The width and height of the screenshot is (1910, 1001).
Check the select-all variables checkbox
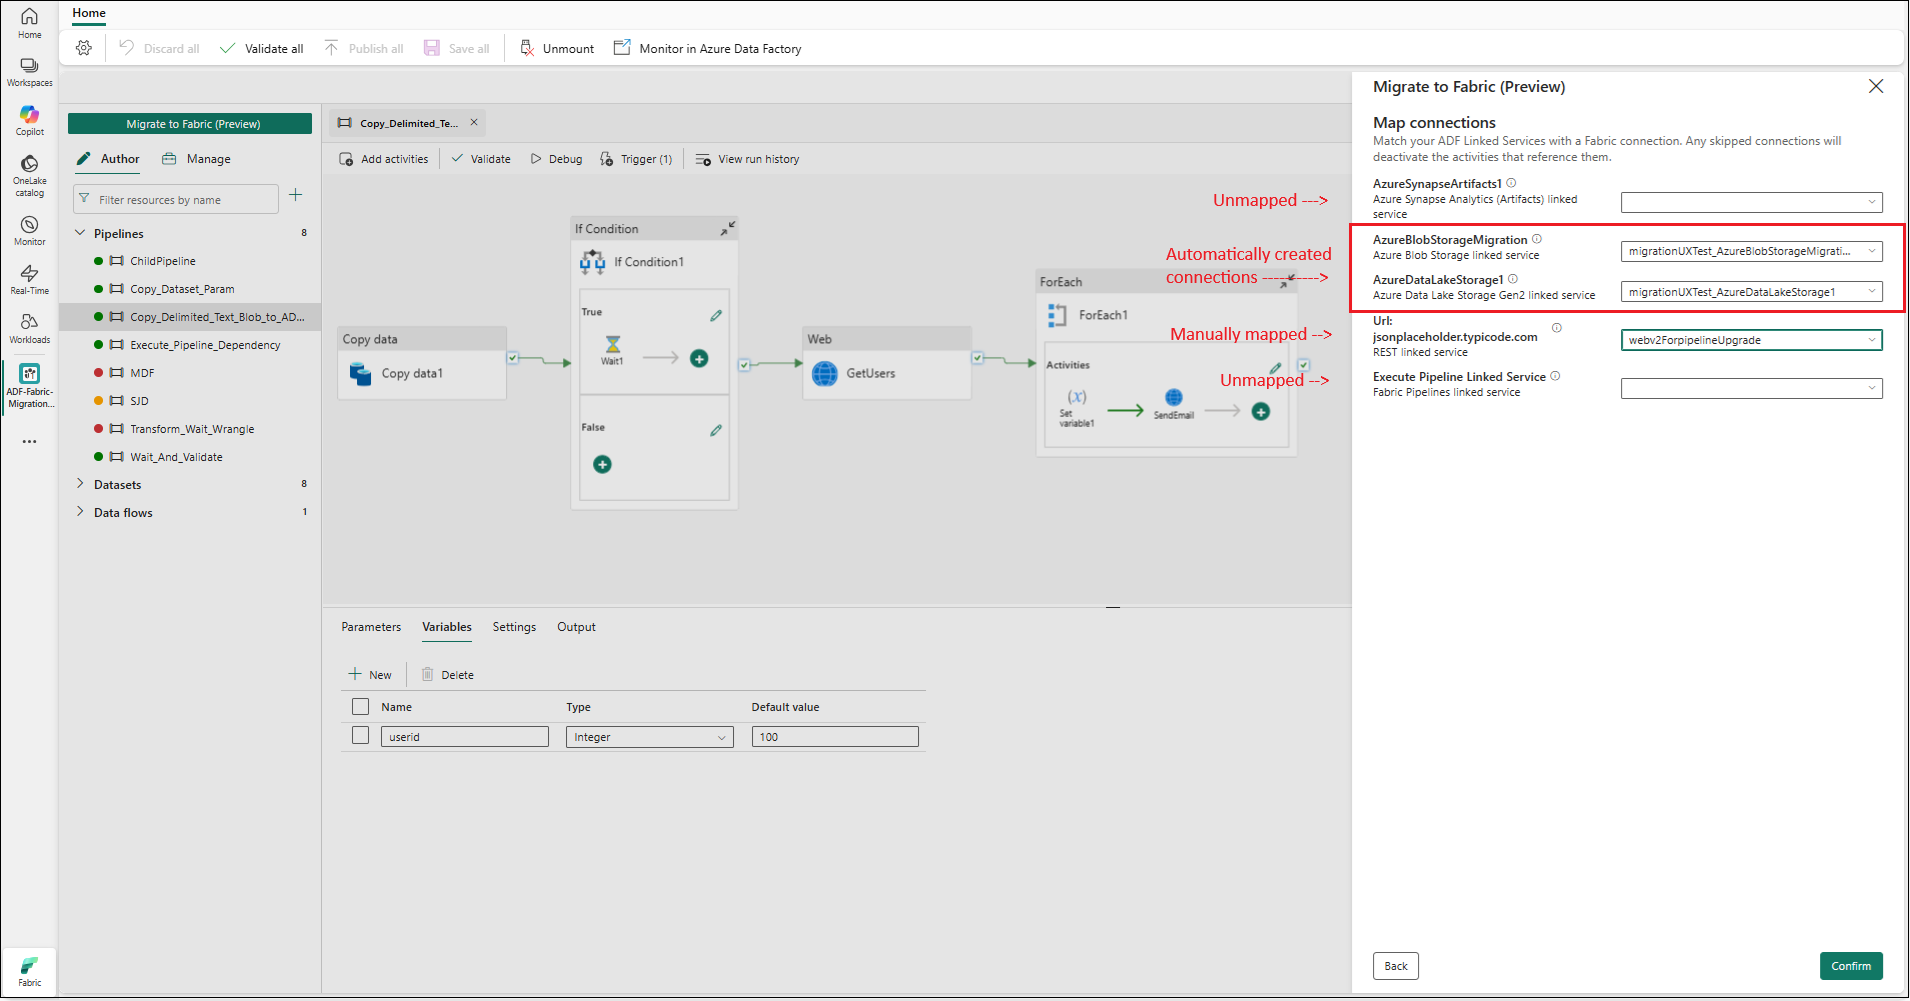coord(361,707)
